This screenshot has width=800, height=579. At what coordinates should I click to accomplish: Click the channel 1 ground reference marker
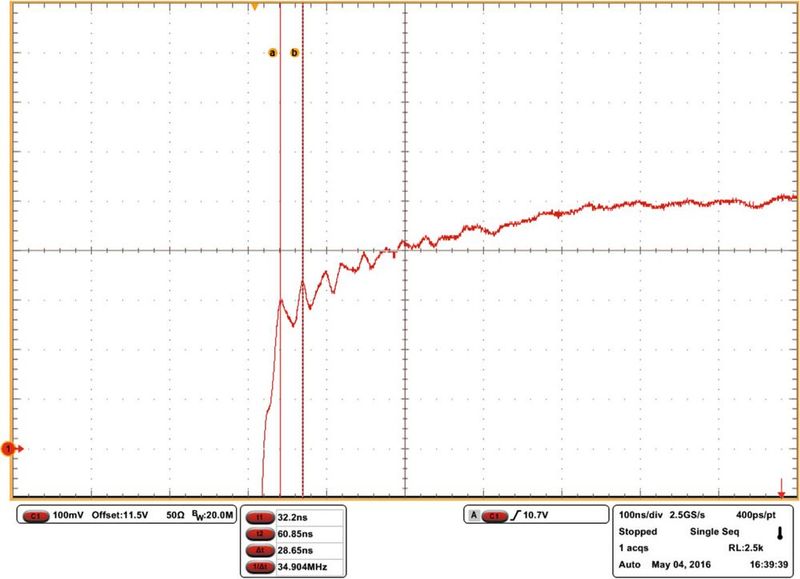(x=12, y=449)
